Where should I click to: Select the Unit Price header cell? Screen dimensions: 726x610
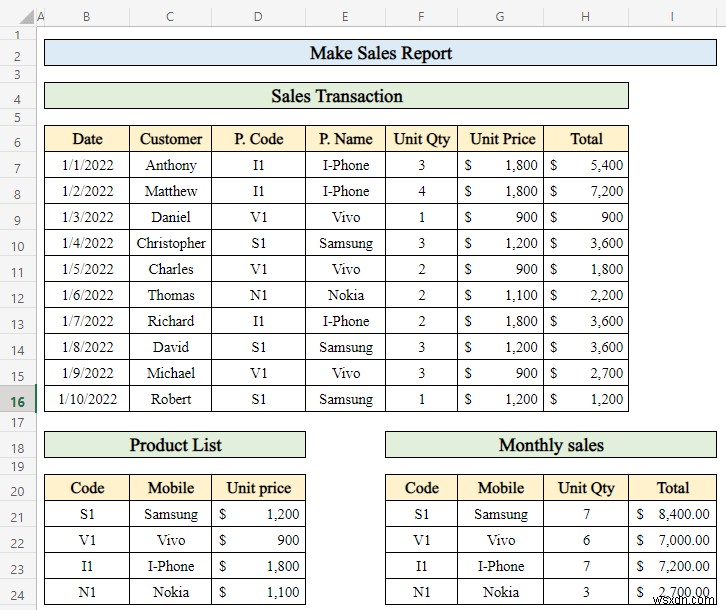pos(501,138)
